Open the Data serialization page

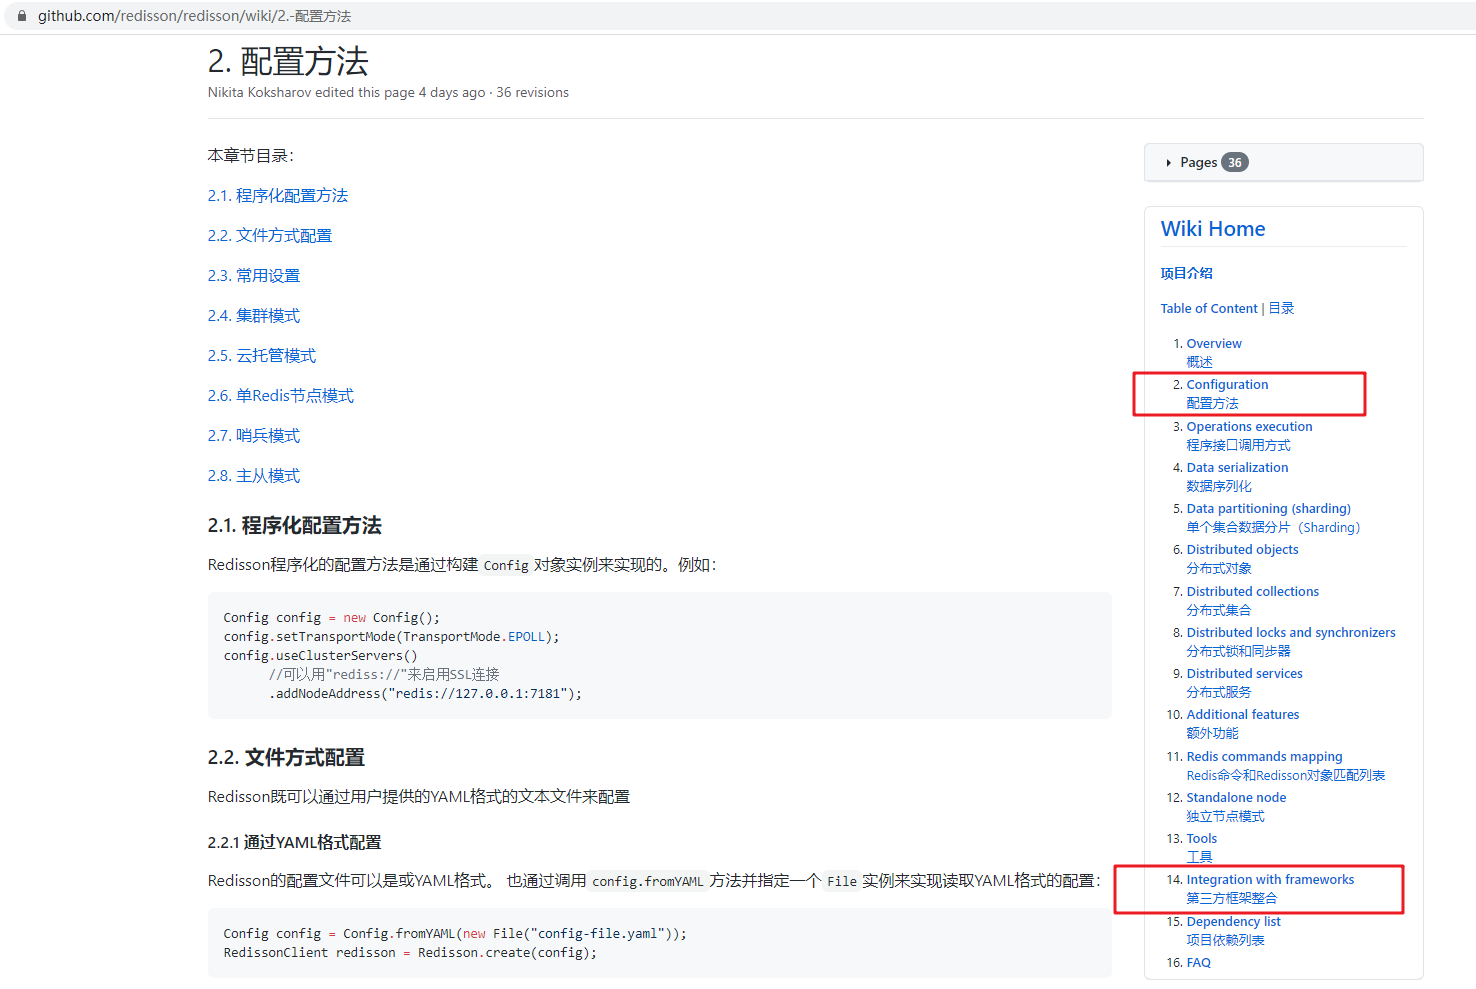(x=1237, y=468)
